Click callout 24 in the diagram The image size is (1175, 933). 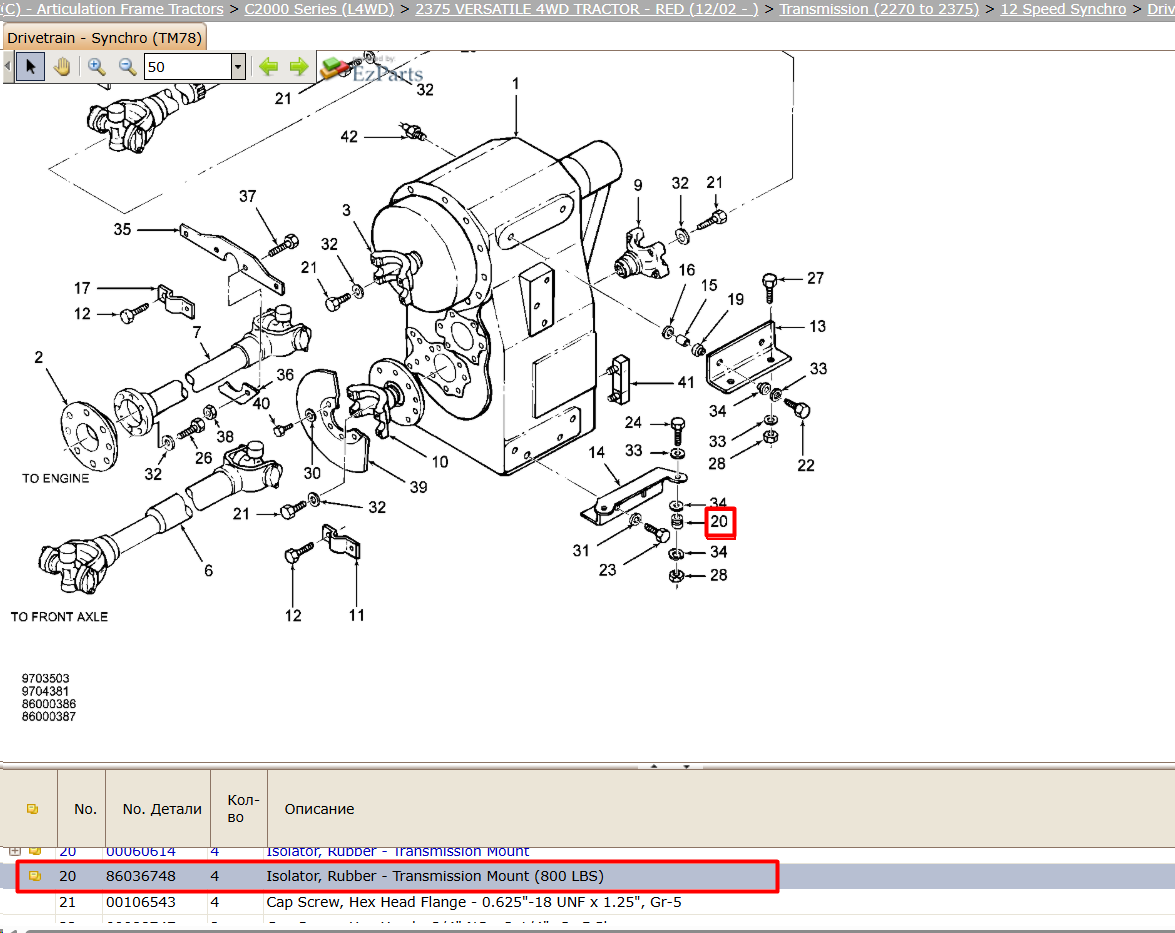click(633, 423)
